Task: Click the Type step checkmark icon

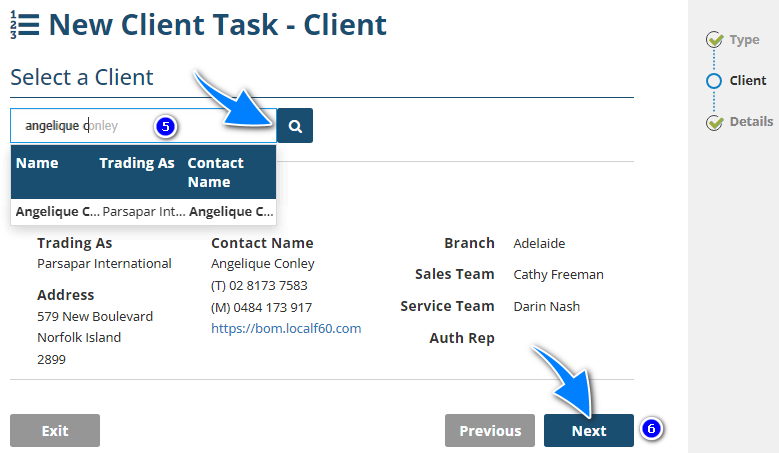Action: coord(714,40)
